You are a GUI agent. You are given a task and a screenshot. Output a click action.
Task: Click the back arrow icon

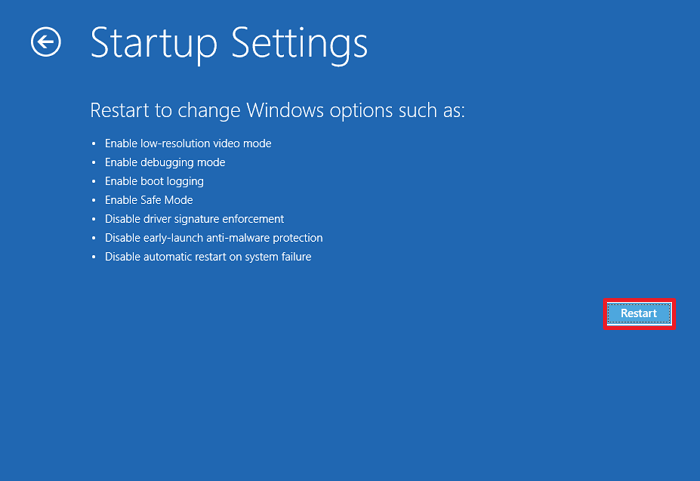46,42
